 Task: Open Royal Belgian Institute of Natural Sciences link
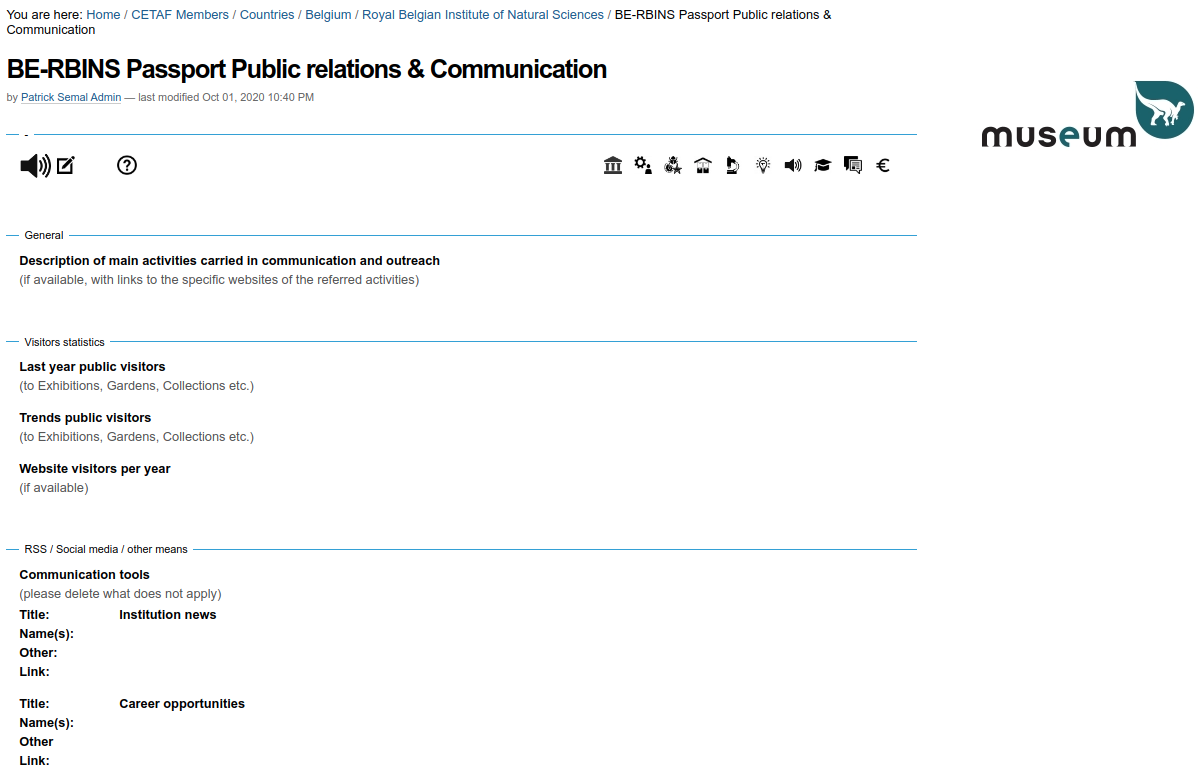(483, 15)
